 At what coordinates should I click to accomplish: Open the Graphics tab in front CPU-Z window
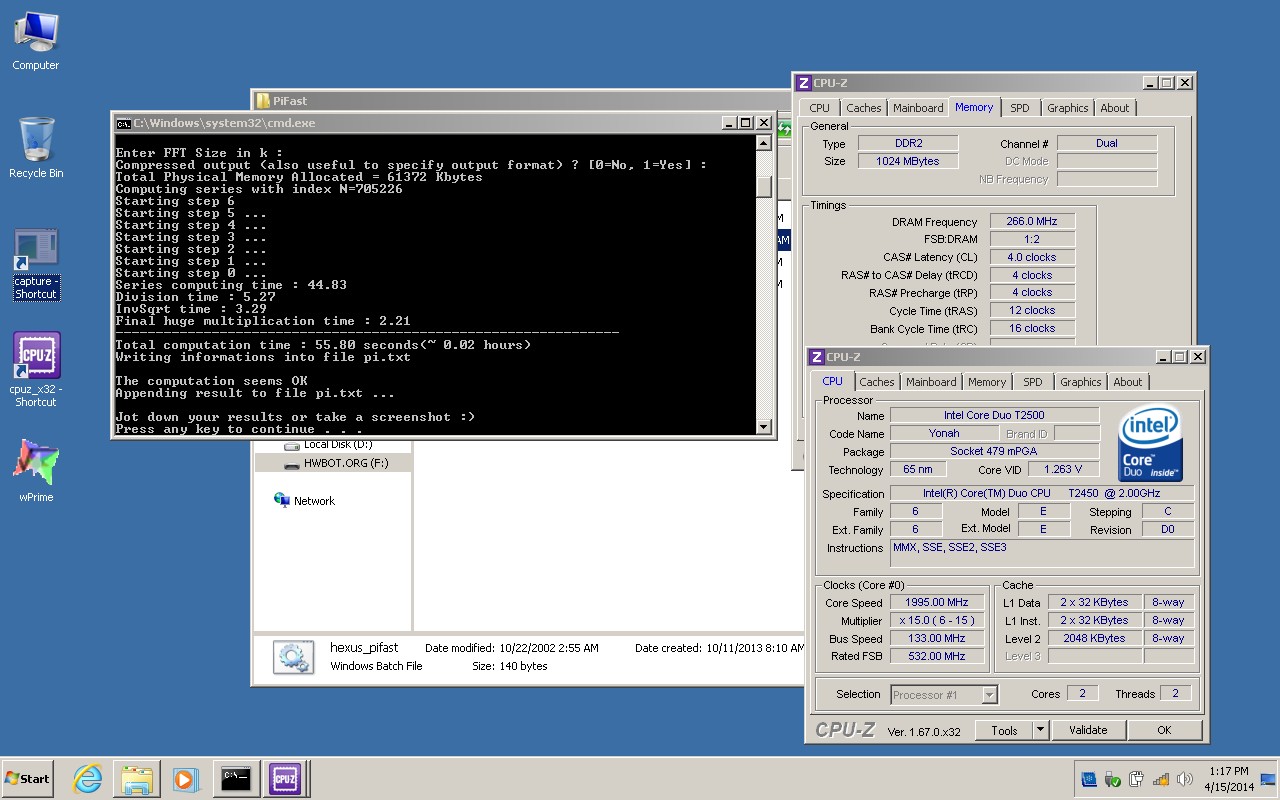(1081, 382)
